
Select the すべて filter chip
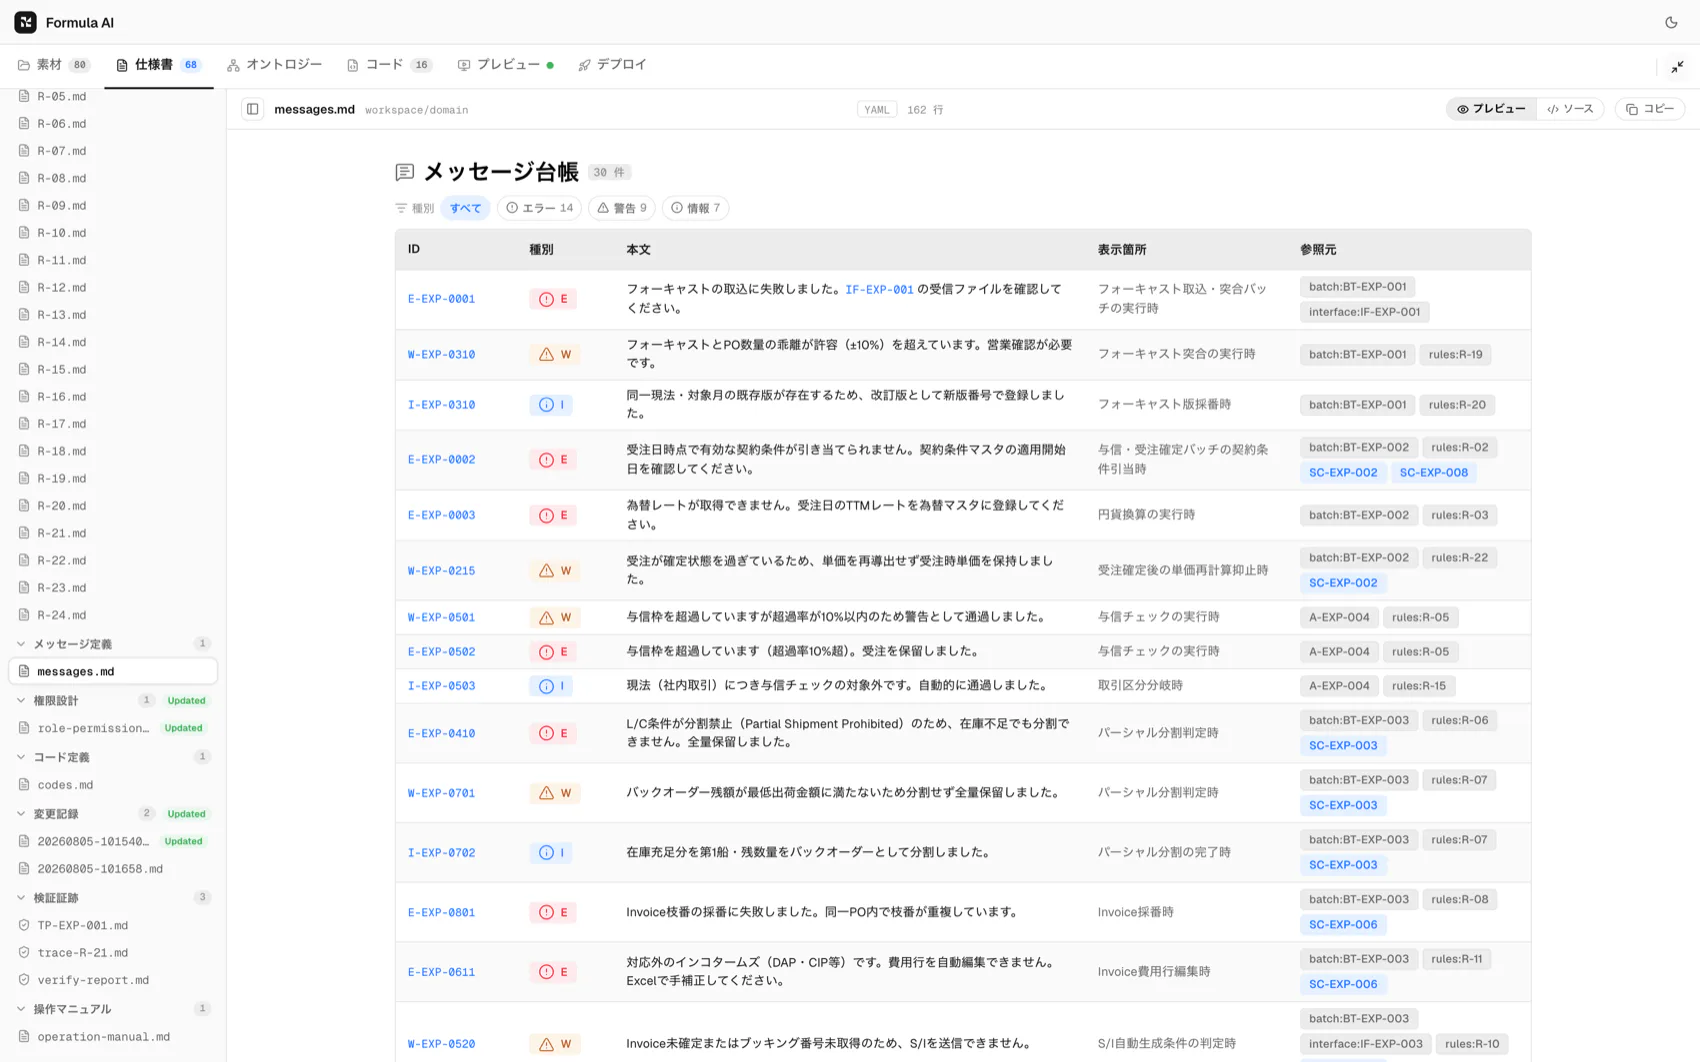pos(465,208)
